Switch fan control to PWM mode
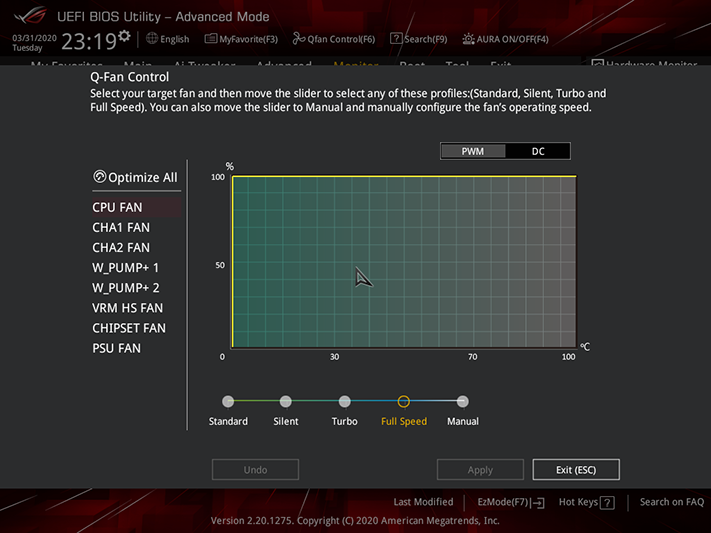The height and width of the screenshot is (533, 711). (x=472, y=151)
